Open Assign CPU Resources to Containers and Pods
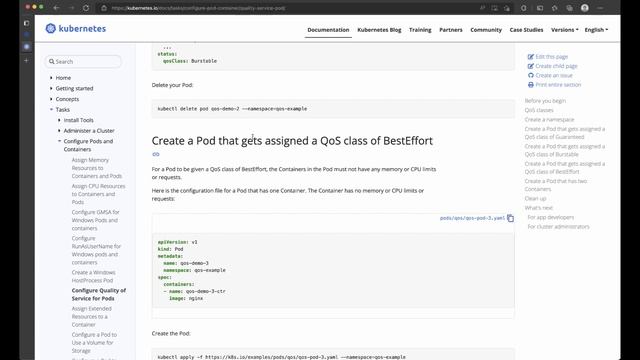Viewport: 640px width, 360px height. tap(98, 194)
